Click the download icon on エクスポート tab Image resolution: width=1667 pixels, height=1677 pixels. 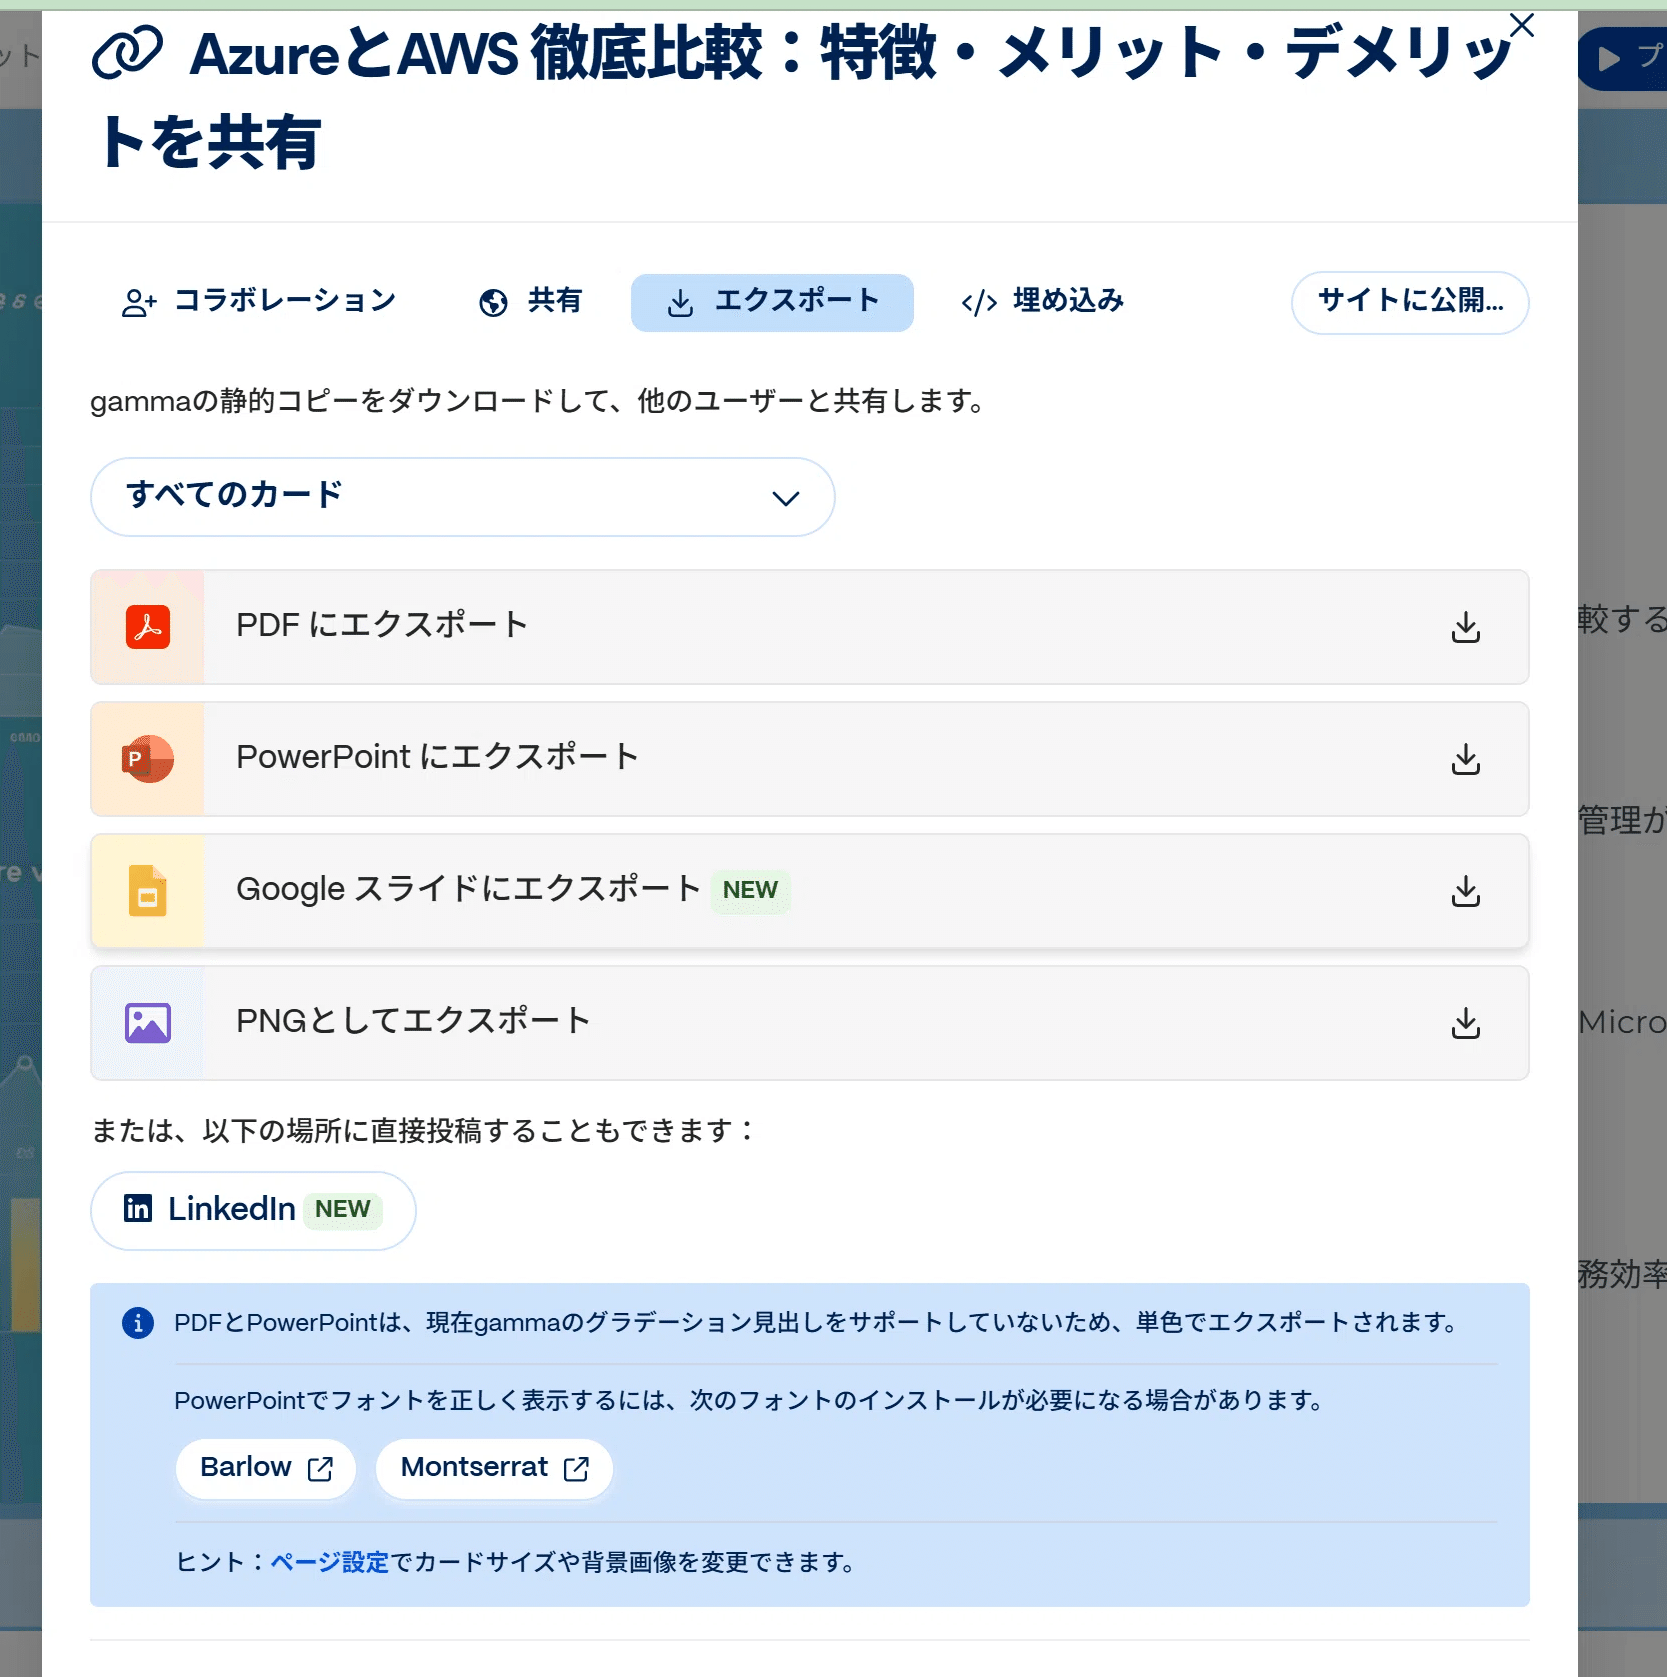680,303
